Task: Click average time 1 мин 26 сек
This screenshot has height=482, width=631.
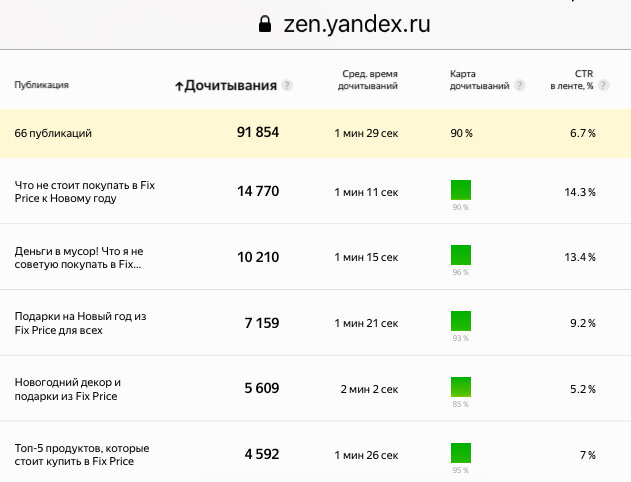Action: (x=366, y=455)
